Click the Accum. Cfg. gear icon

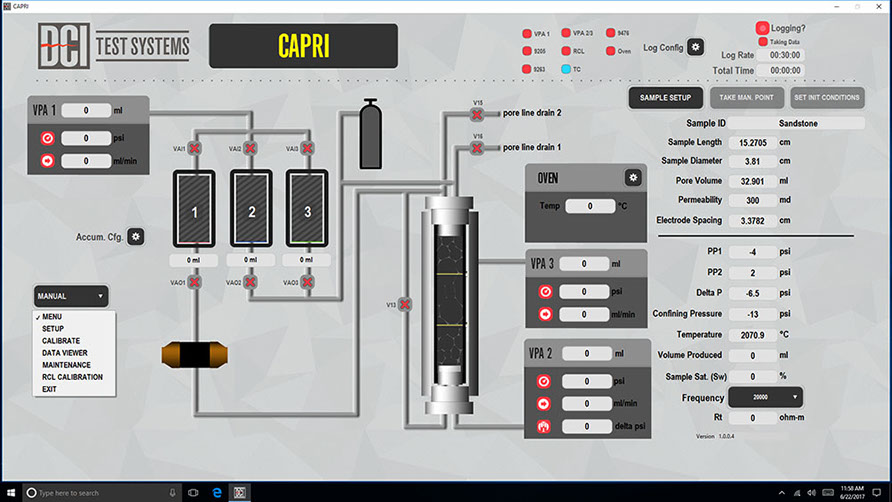tap(137, 237)
